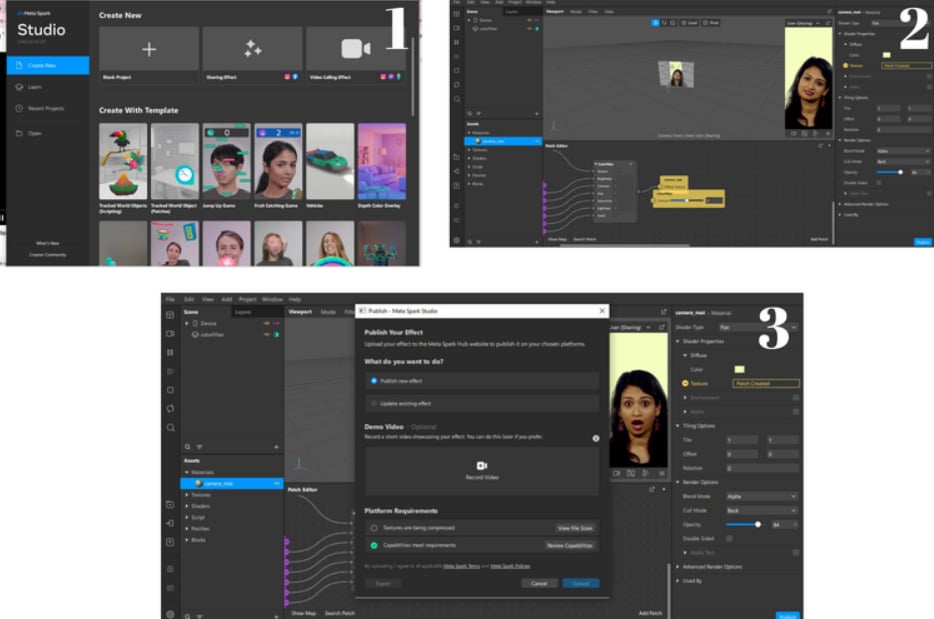Toggle Double Sided checkbox in editor without dialog
This screenshot has height=619, width=934.
click(879, 183)
